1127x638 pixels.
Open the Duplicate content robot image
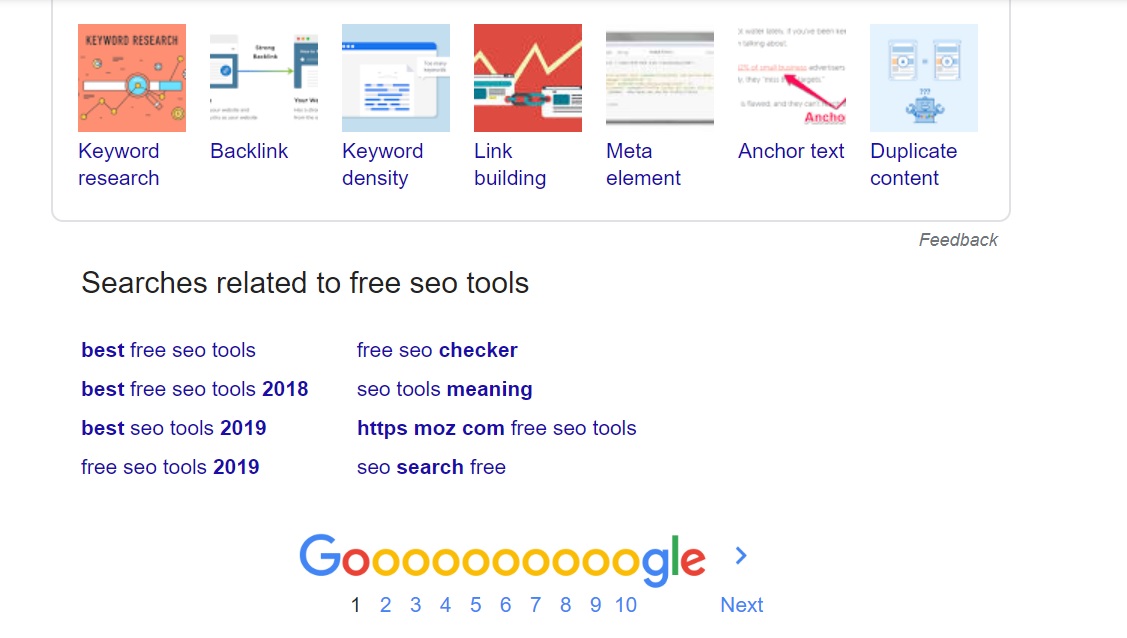pos(924,78)
